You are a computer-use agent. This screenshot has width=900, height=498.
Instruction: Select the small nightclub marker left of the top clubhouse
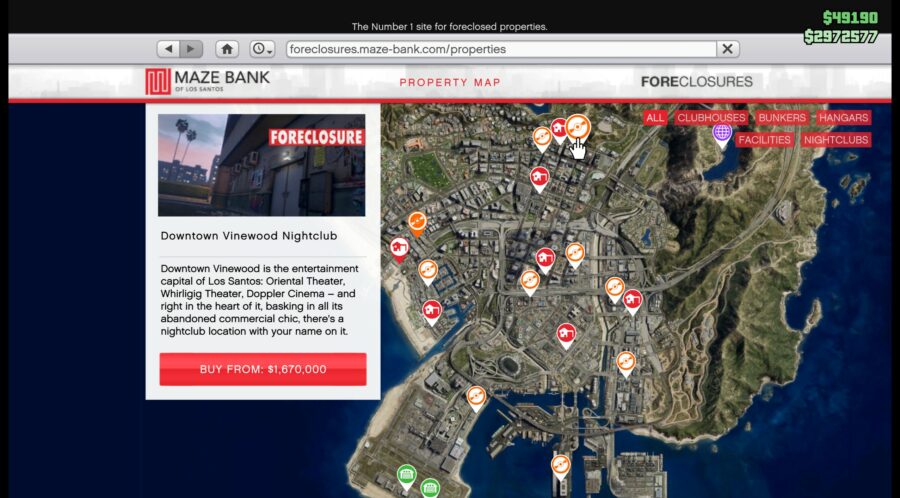point(542,138)
